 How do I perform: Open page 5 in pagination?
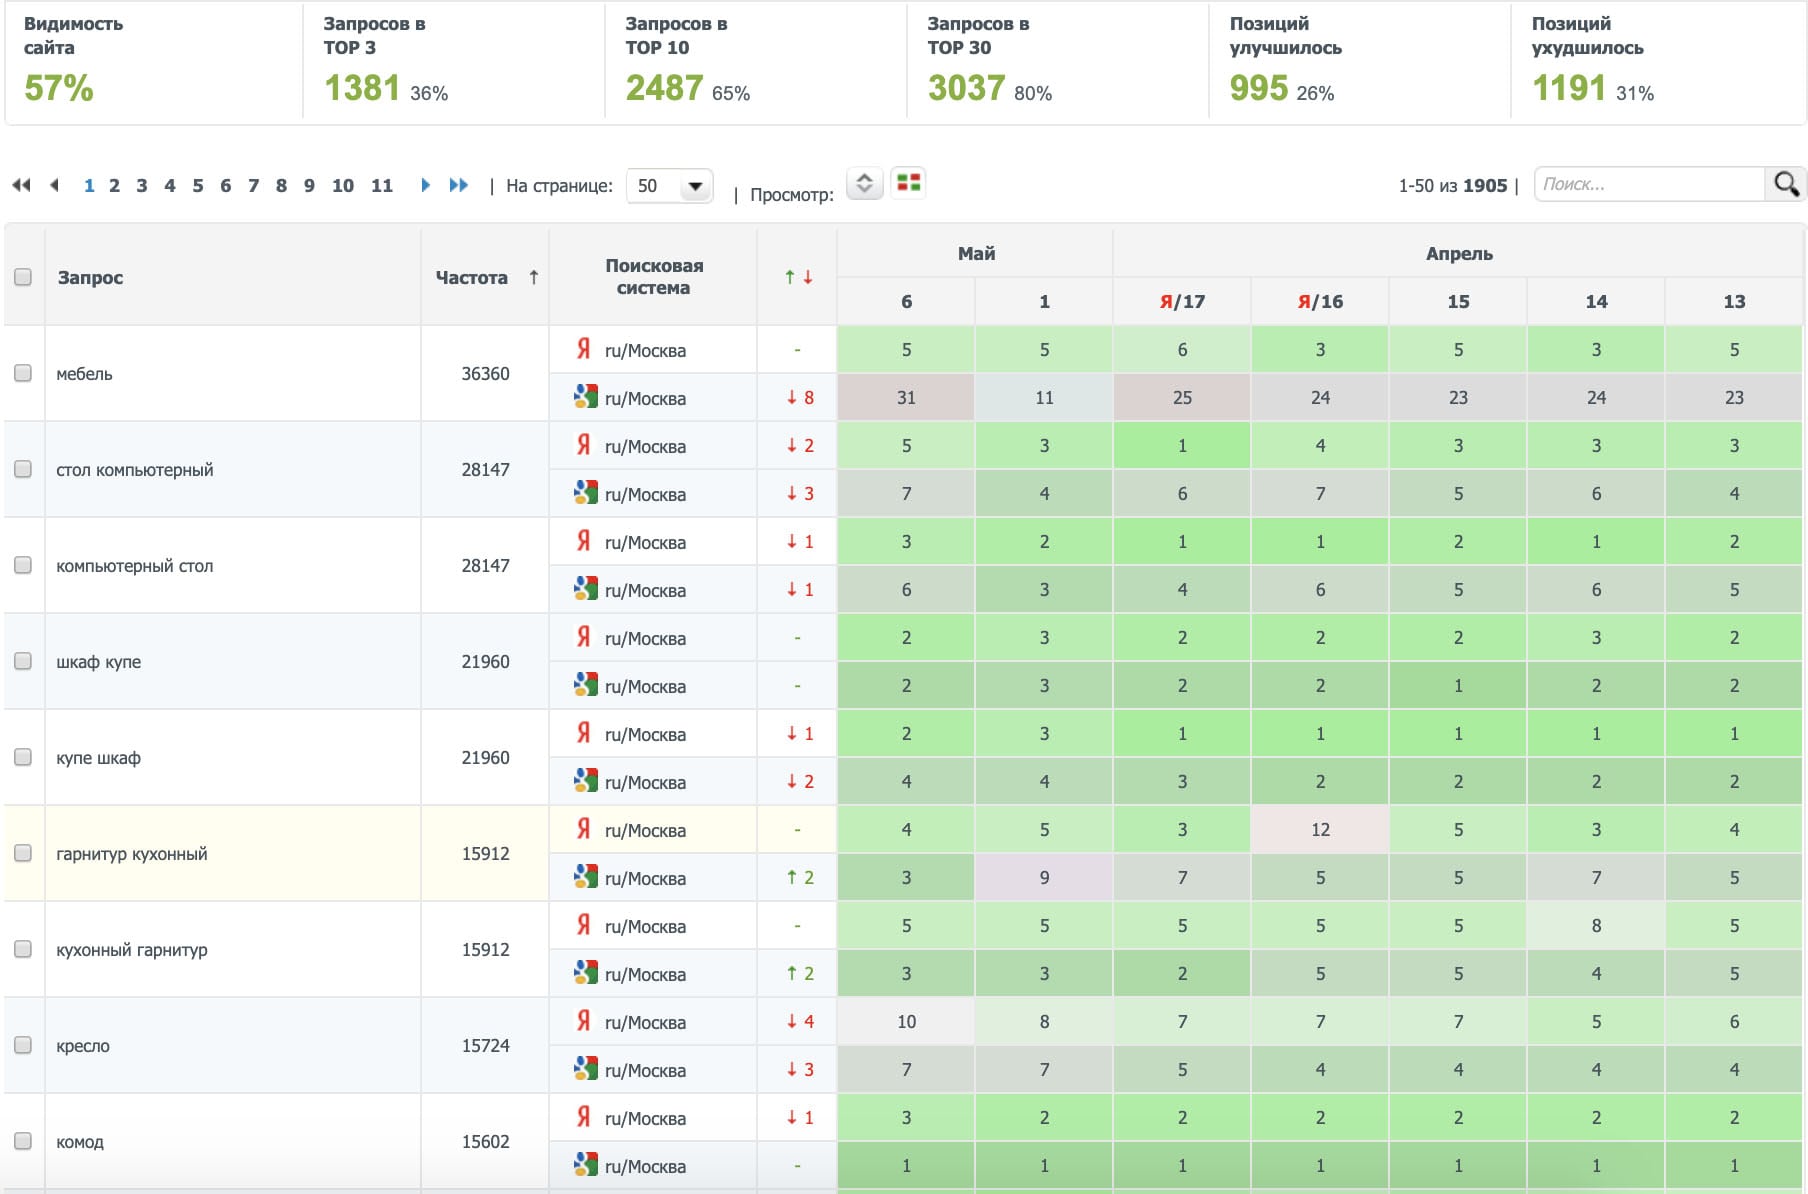click(x=198, y=185)
